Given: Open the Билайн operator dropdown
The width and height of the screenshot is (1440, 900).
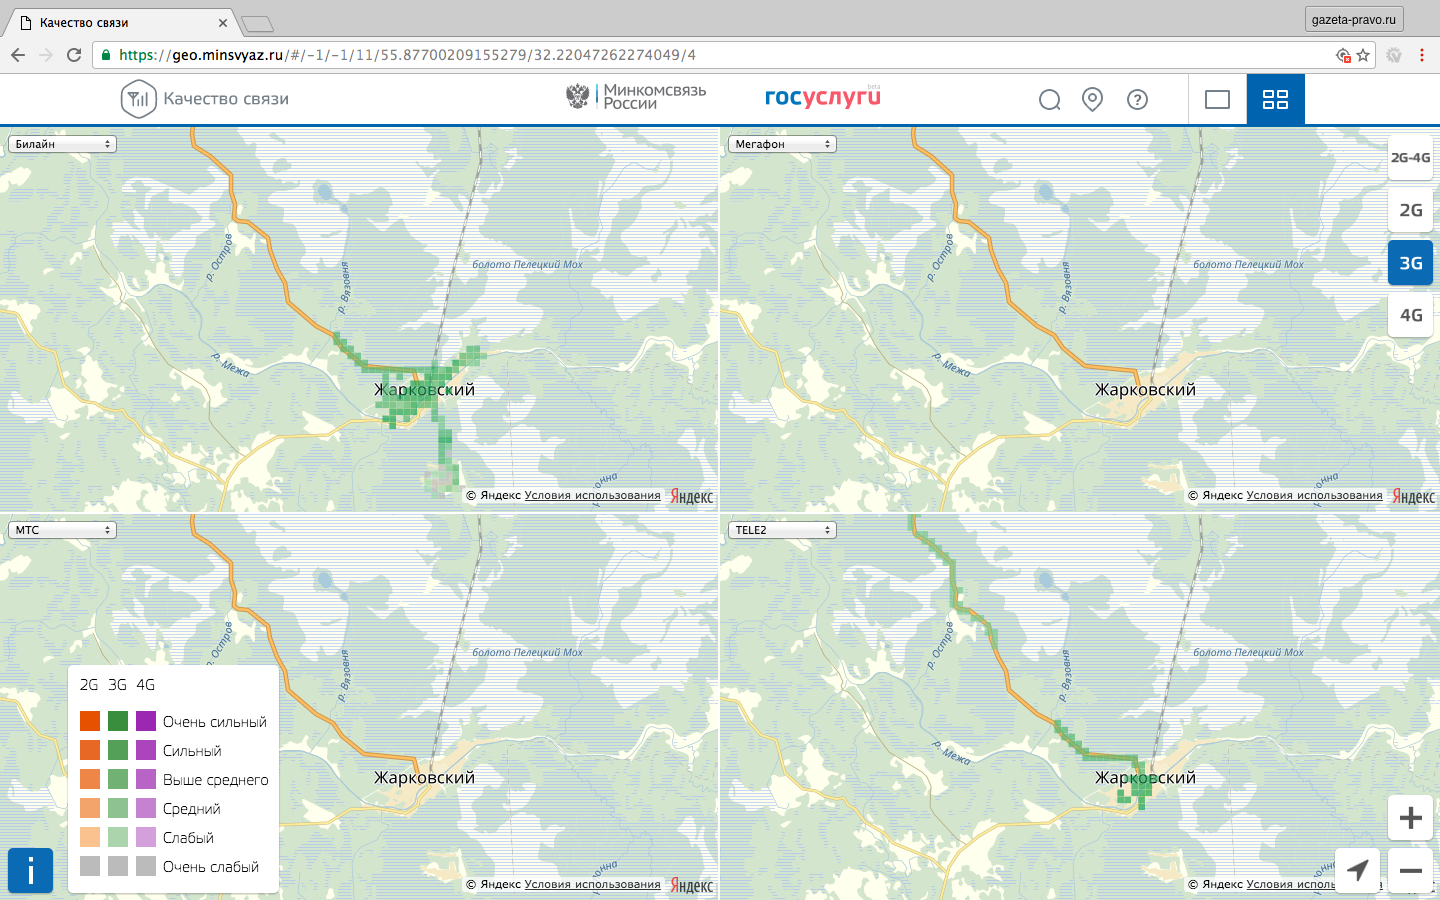Looking at the screenshot, I should (62, 144).
